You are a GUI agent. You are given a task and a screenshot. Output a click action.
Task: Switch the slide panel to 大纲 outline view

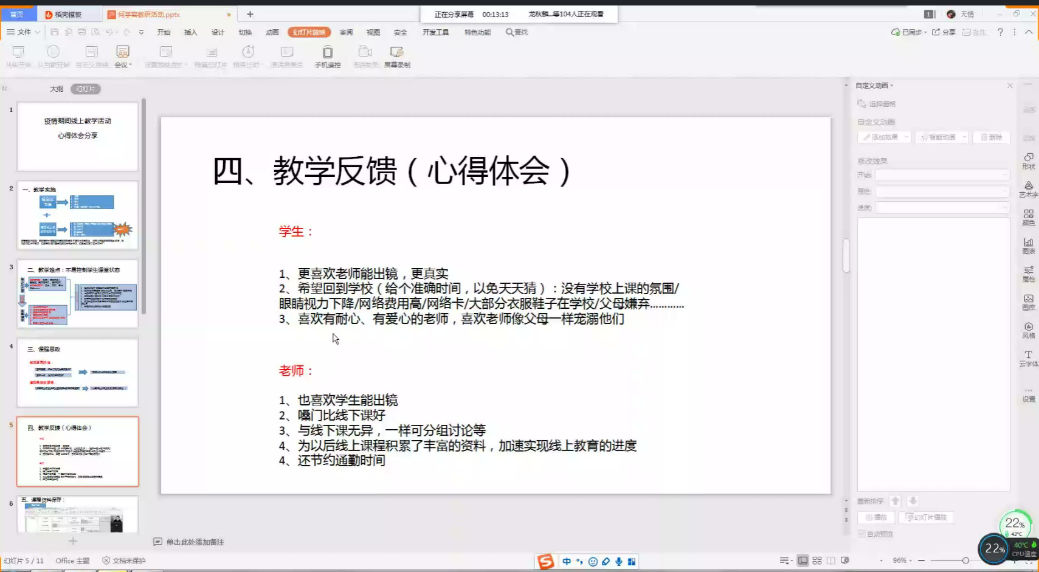(57, 89)
